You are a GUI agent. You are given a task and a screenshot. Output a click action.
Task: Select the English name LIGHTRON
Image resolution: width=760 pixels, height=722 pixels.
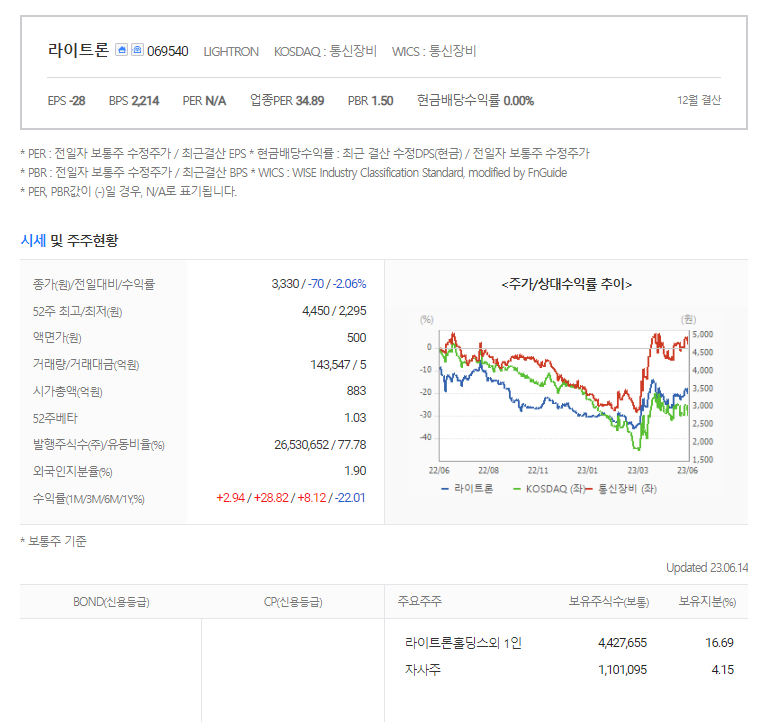[231, 51]
